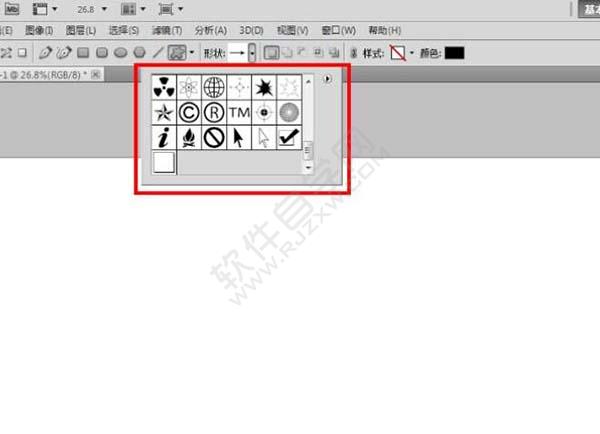The image size is (600, 434).
Task: Select the radioactive symbol shape
Action: pos(164,87)
